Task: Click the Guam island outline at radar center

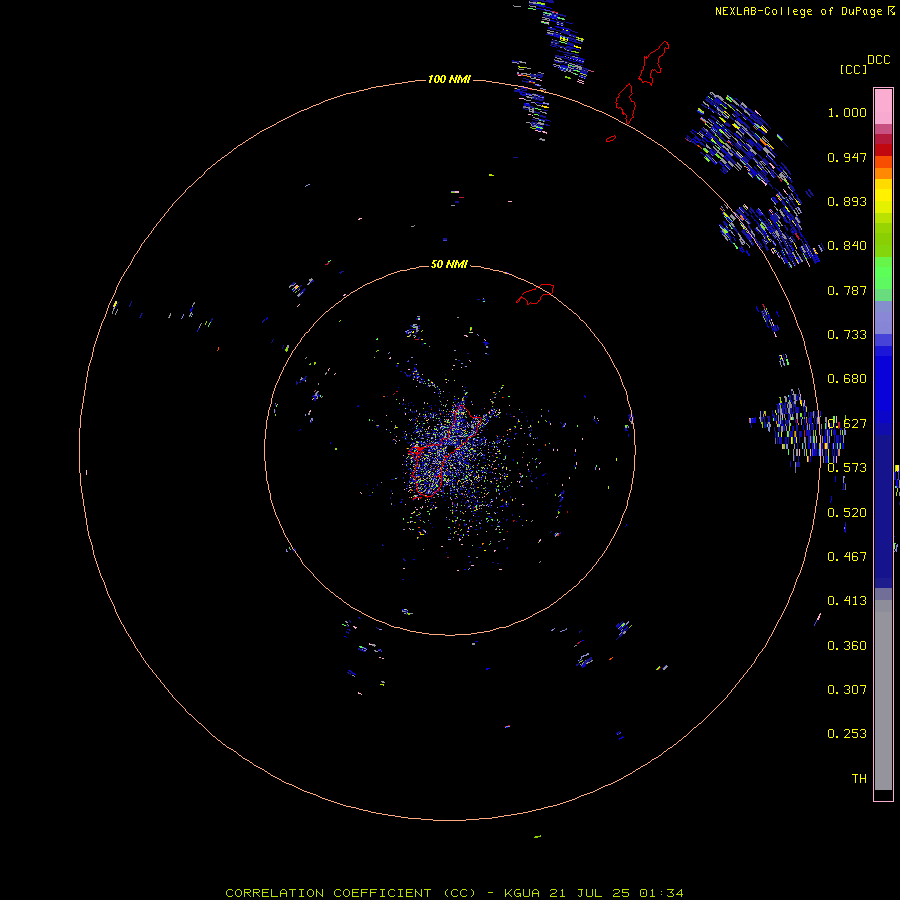Action: point(445,451)
